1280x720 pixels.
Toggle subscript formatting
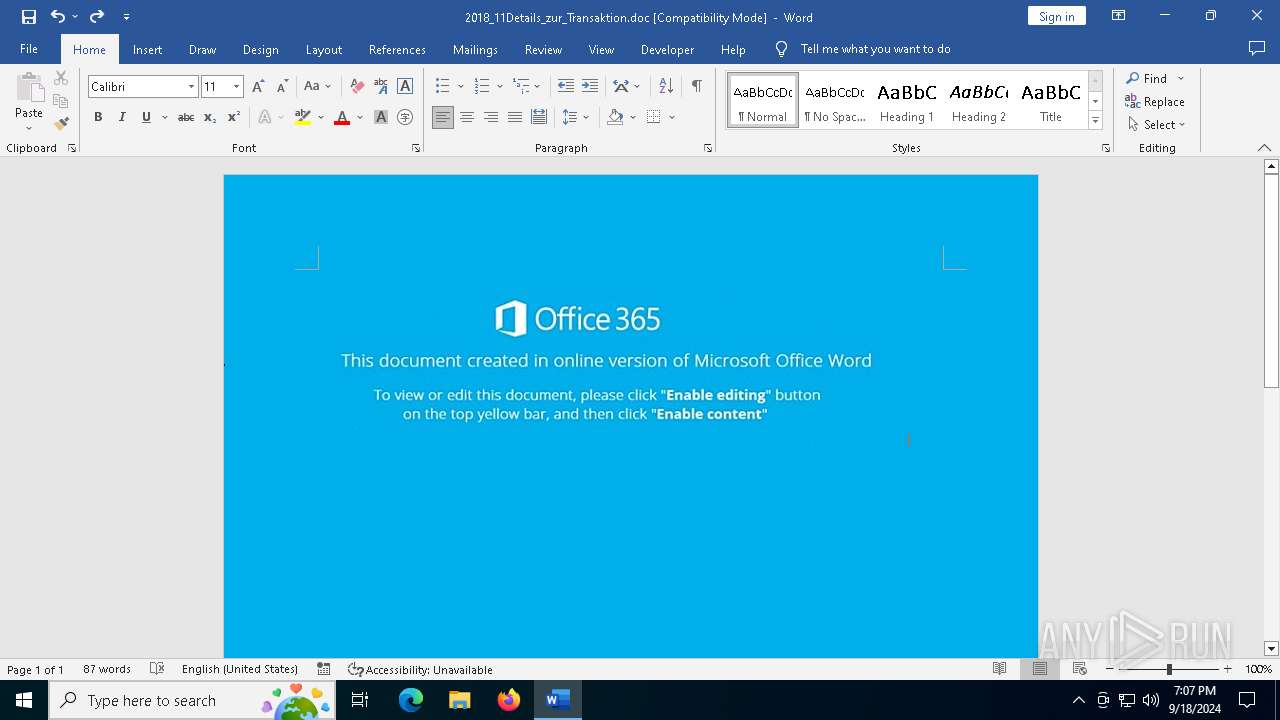210,117
